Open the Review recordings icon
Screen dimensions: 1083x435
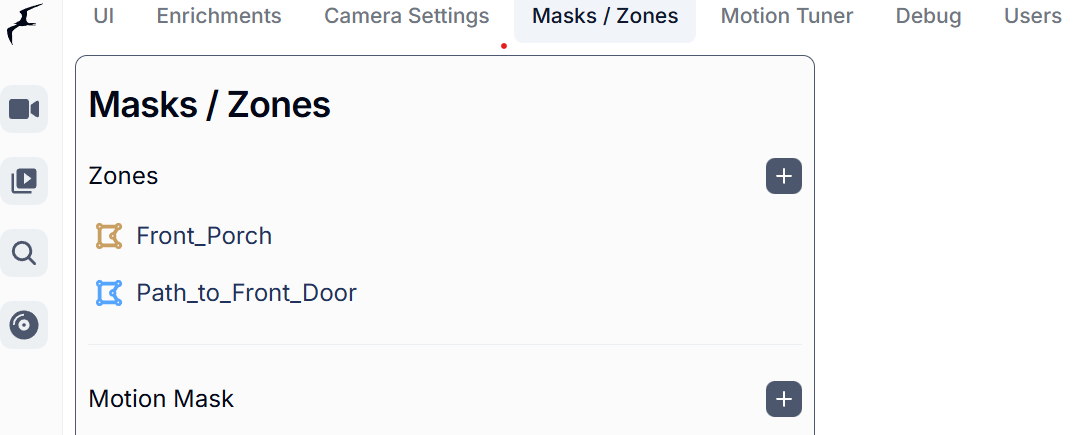point(24,181)
